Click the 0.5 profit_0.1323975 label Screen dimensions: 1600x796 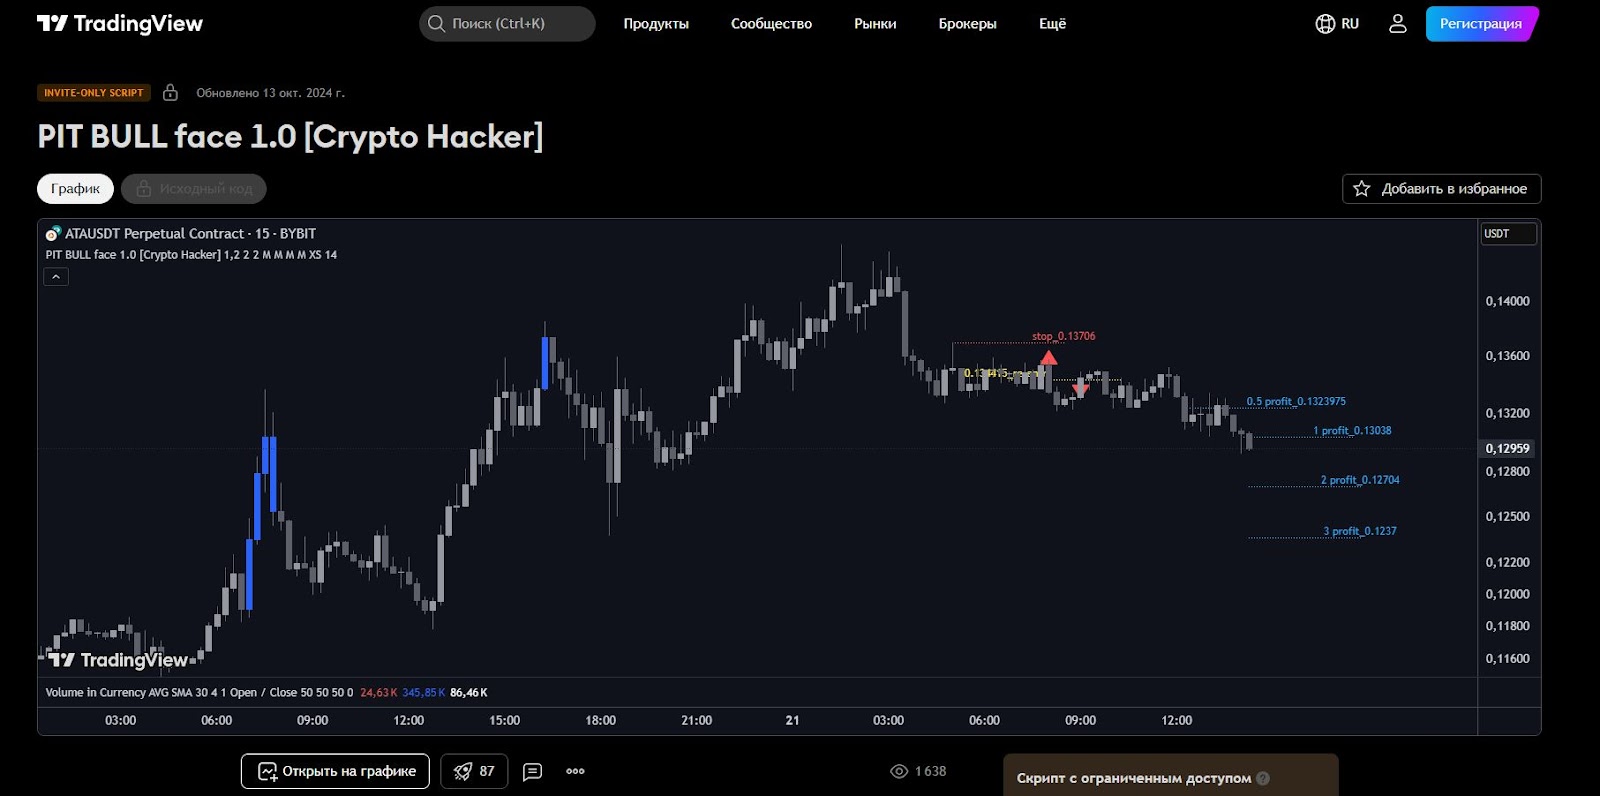(1296, 402)
